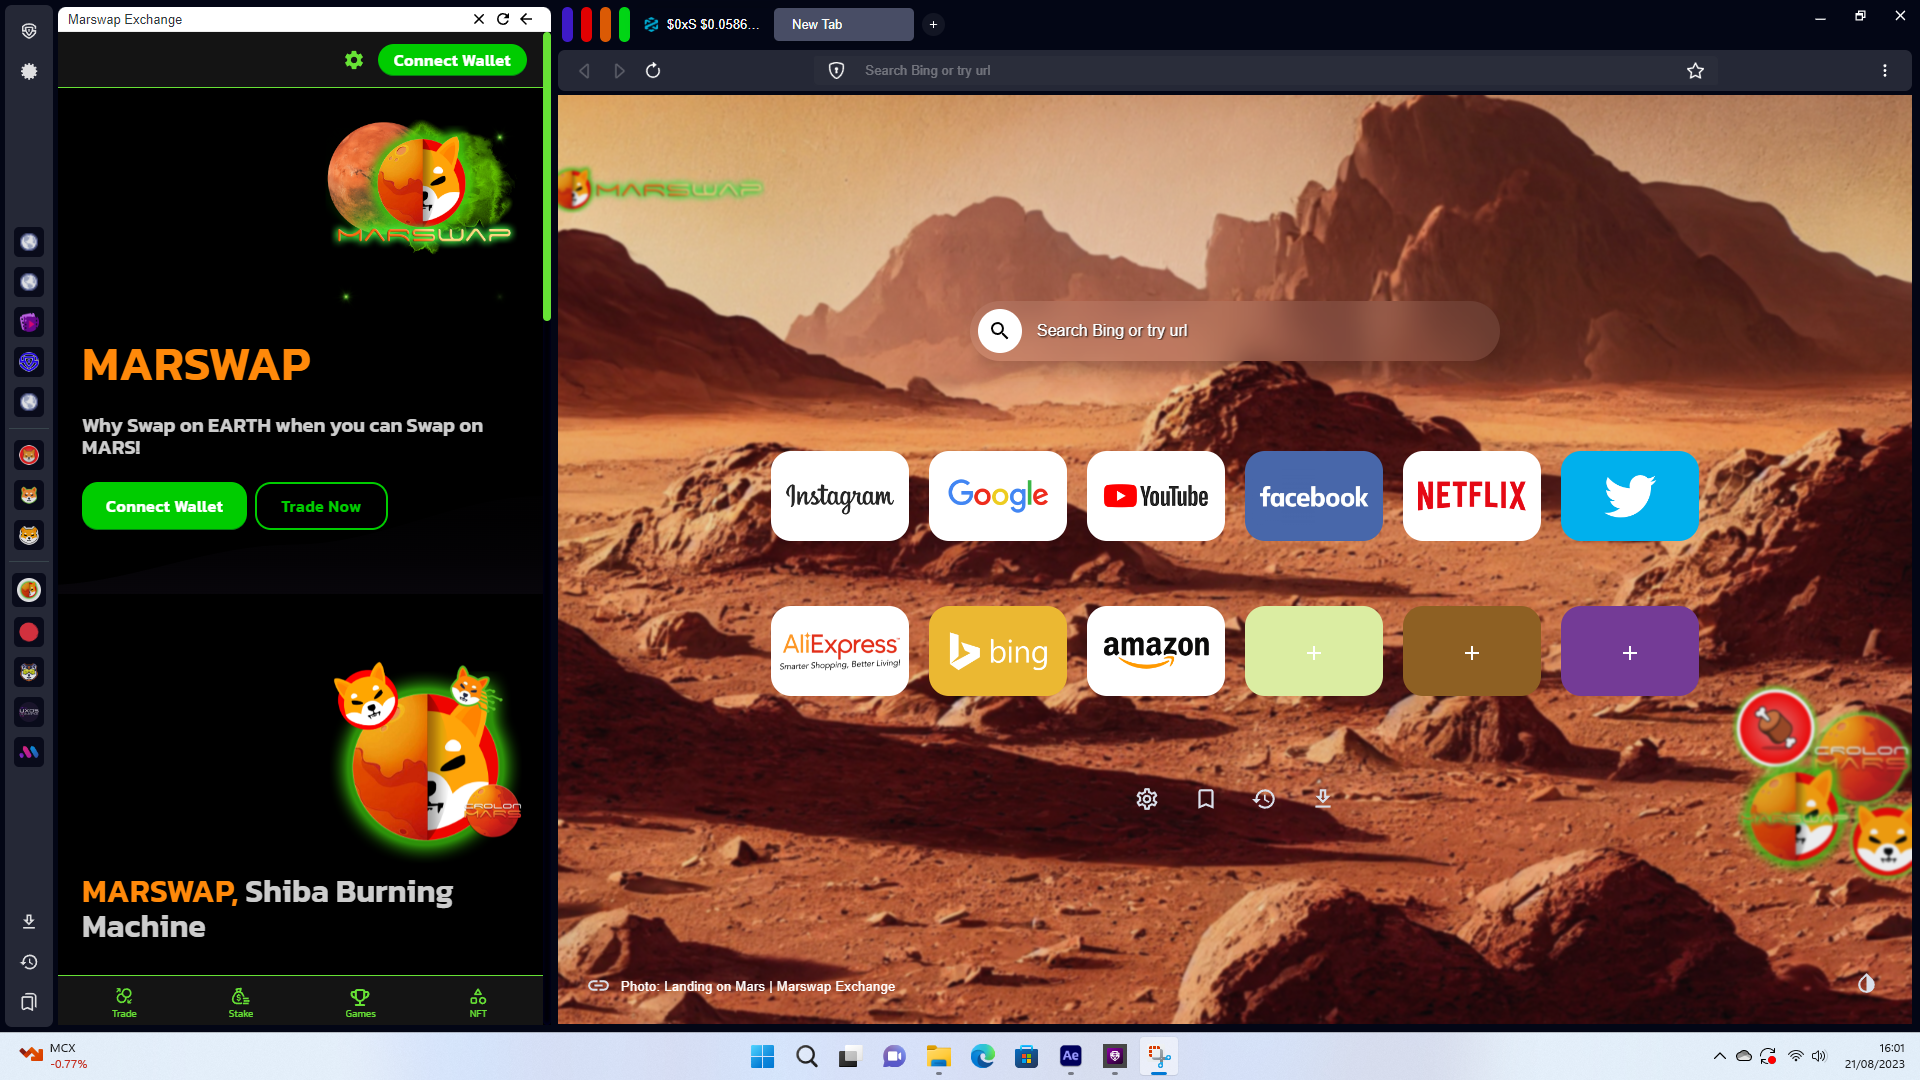The height and width of the screenshot is (1080, 1920).
Task: Open sidebar settings gear below the shield
Action: tap(29, 71)
